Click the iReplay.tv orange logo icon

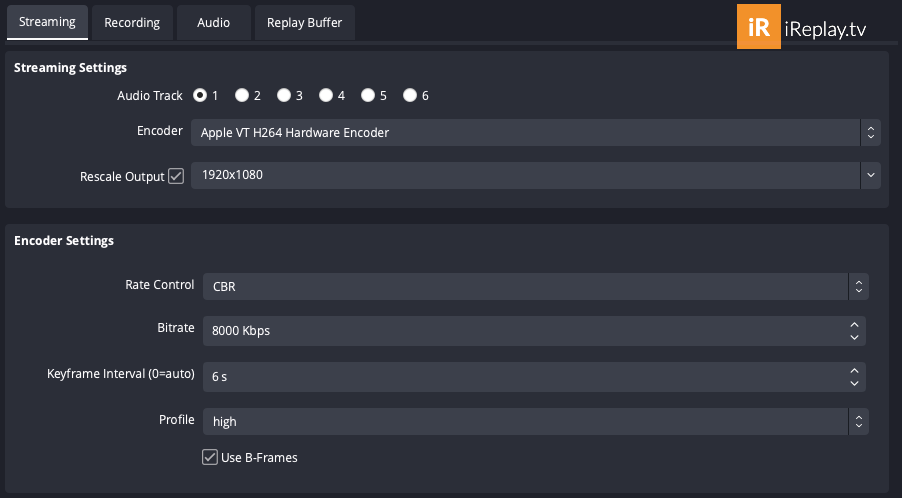click(x=759, y=26)
